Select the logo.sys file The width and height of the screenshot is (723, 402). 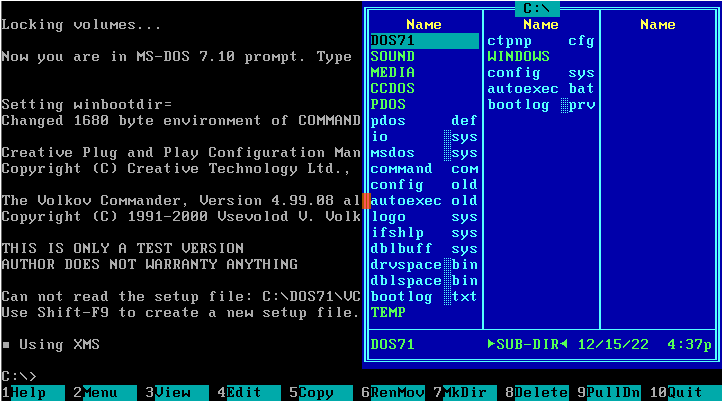(424, 217)
